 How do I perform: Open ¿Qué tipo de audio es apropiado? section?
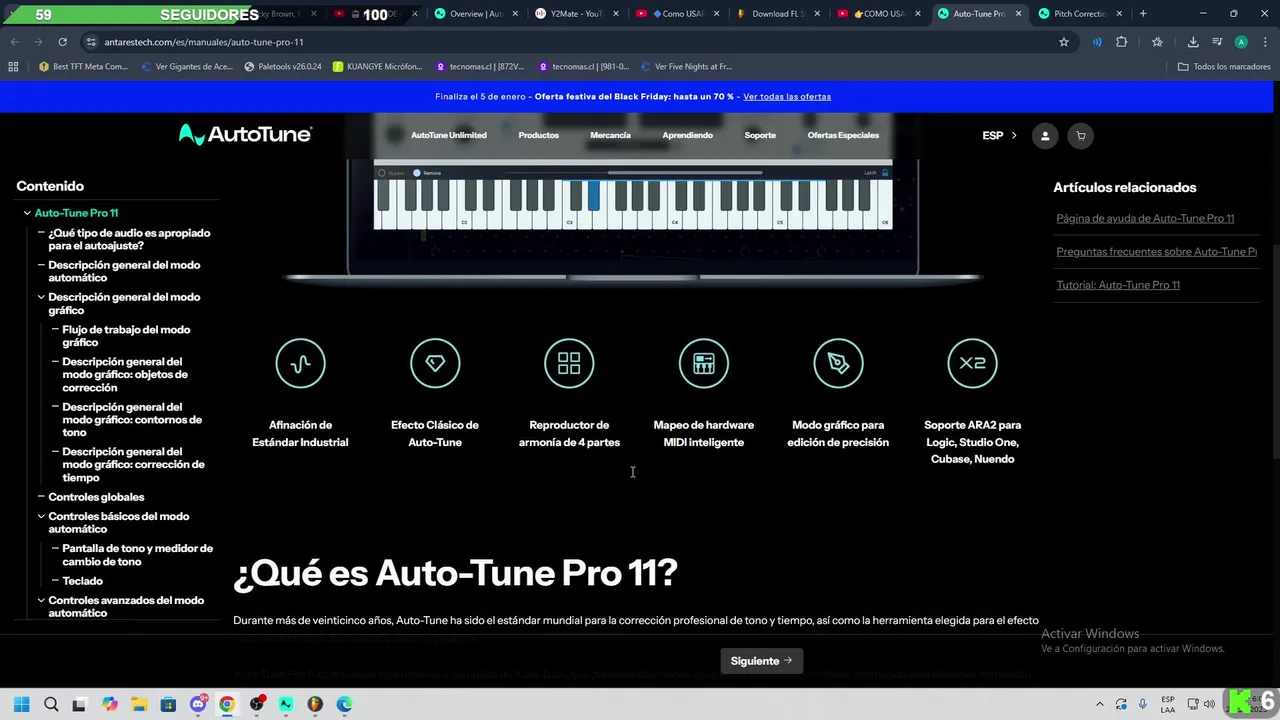point(129,239)
